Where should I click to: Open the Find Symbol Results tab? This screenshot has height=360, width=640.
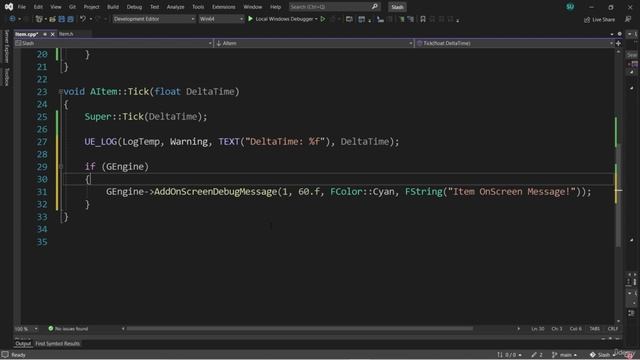point(58,344)
